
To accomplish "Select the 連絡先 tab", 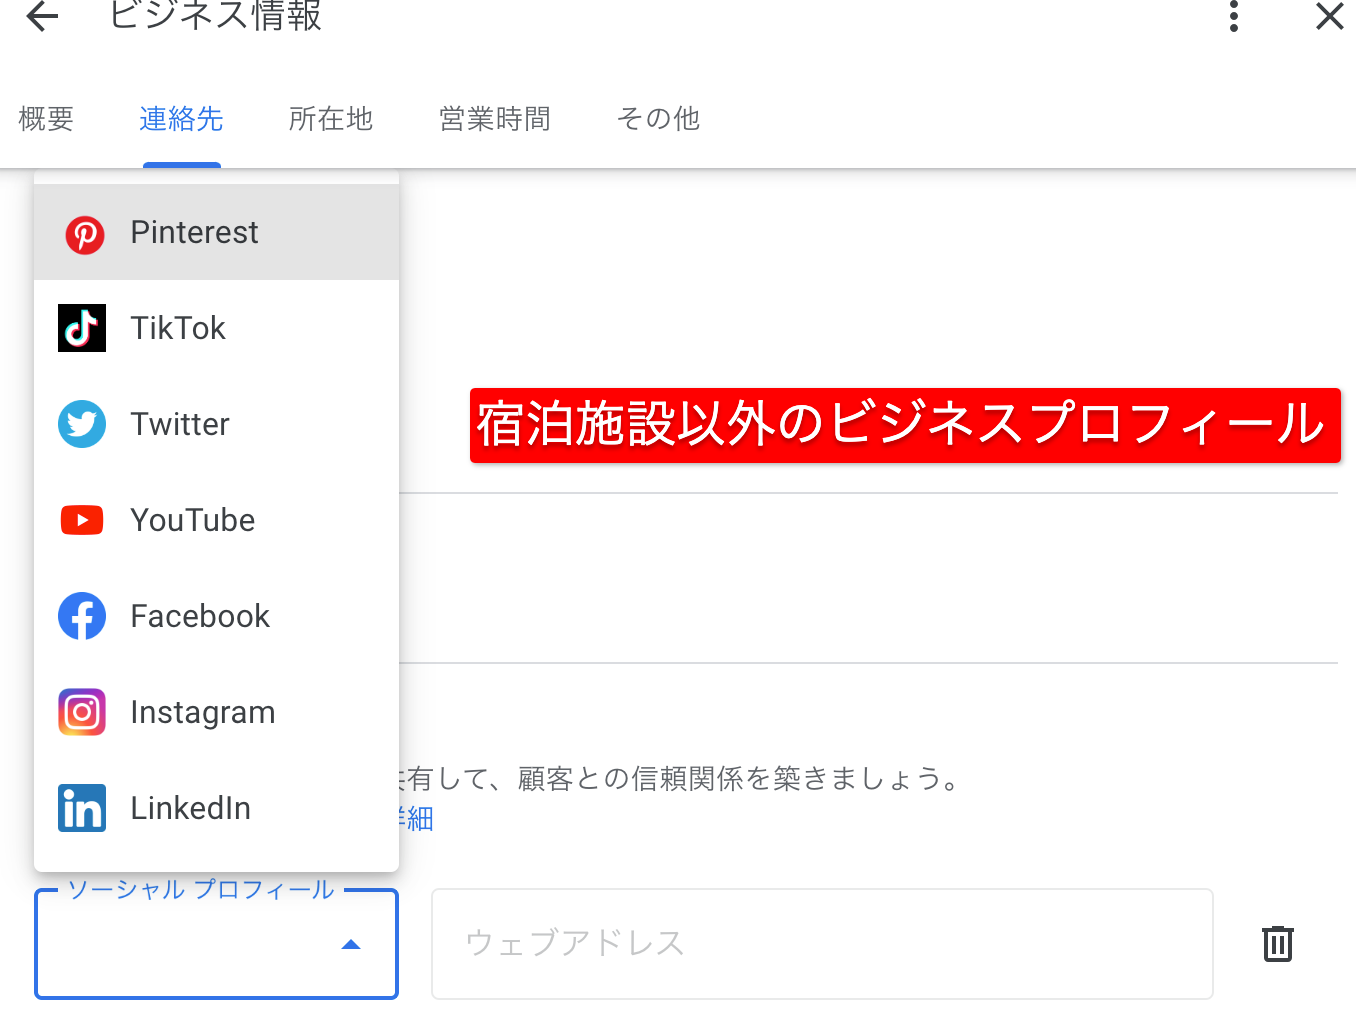I will pos(181,119).
